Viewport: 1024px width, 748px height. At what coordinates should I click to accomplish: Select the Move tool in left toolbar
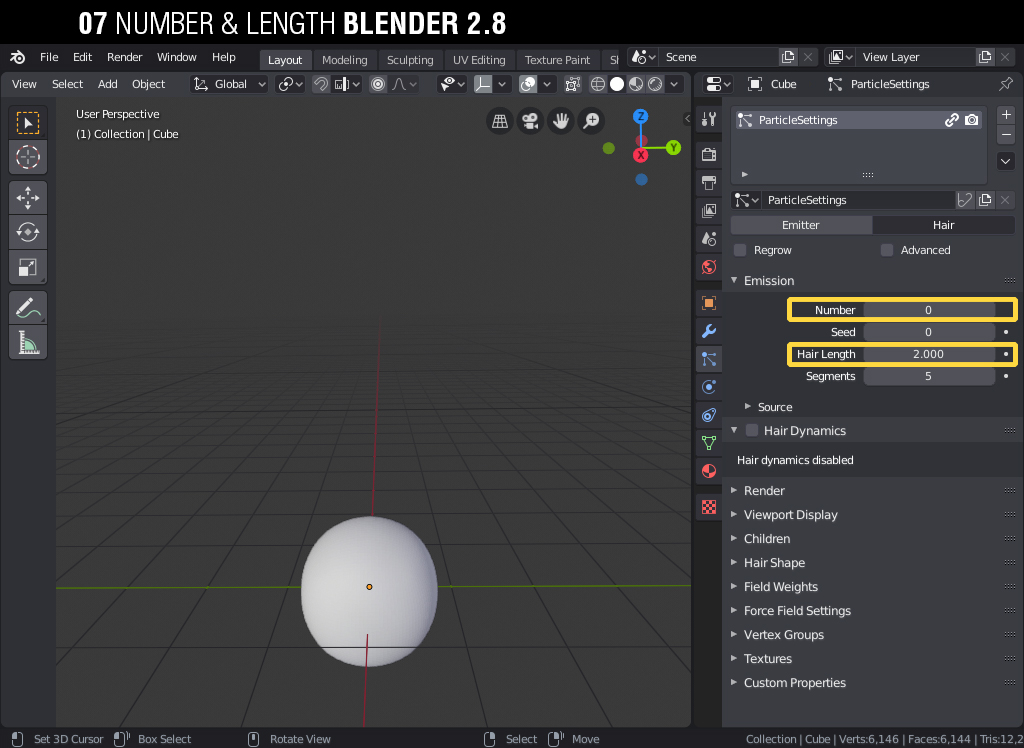click(28, 197)
